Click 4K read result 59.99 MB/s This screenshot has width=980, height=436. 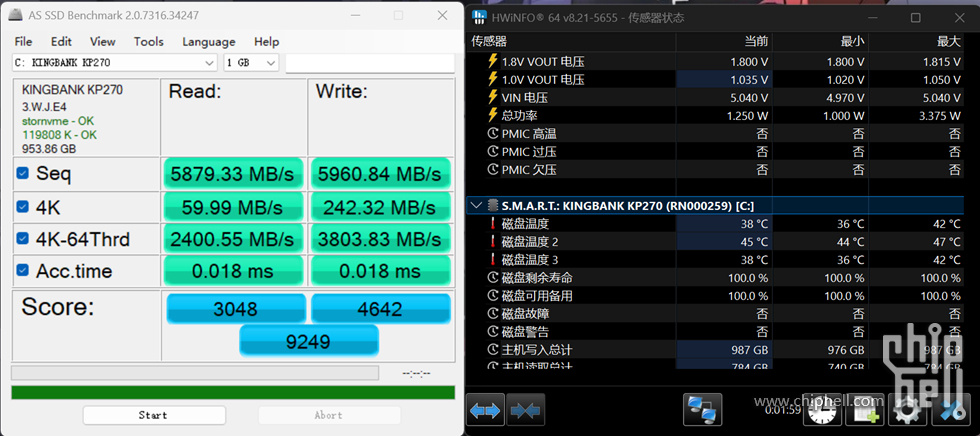coord(232,207)
